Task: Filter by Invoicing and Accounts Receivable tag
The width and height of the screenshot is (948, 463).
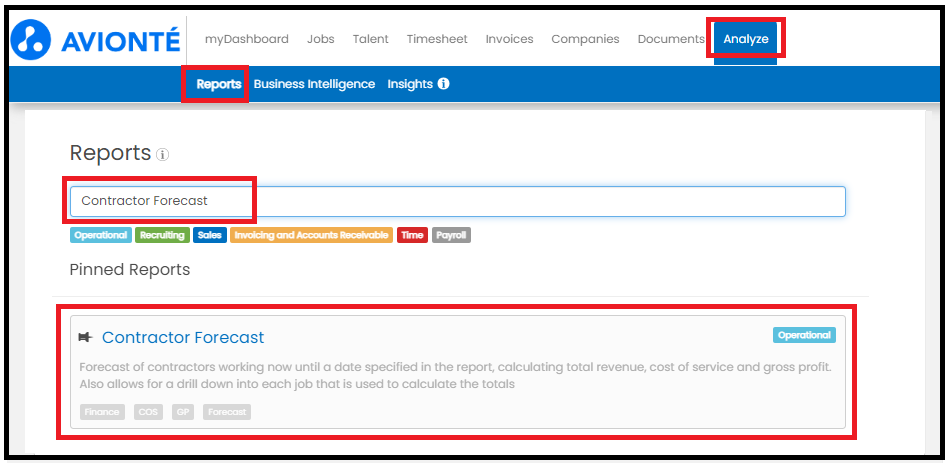Action: (311, 235)
